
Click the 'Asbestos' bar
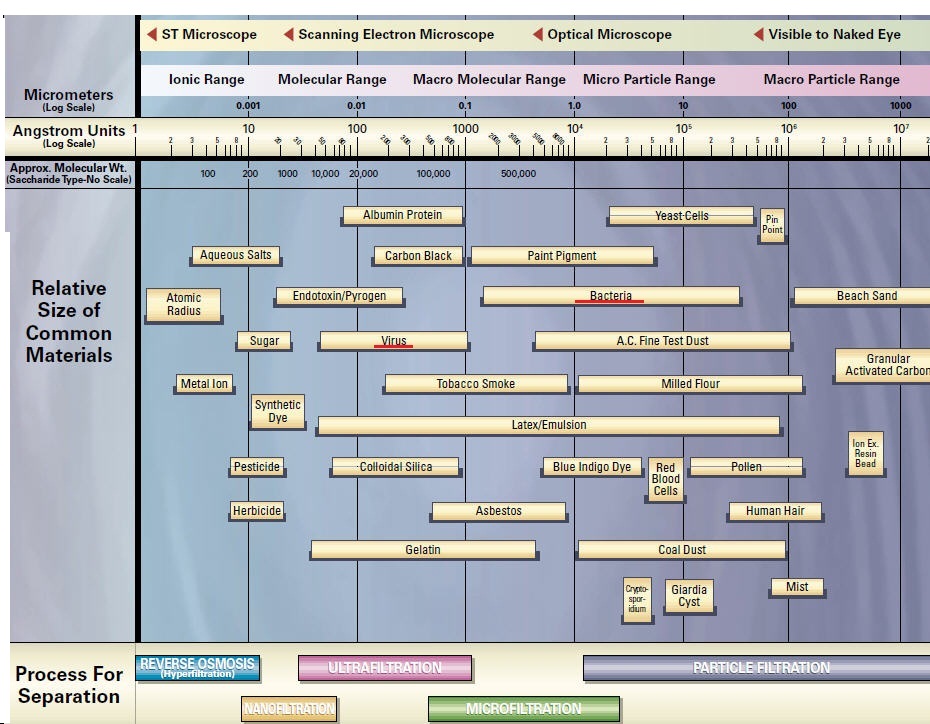(499, 511)
